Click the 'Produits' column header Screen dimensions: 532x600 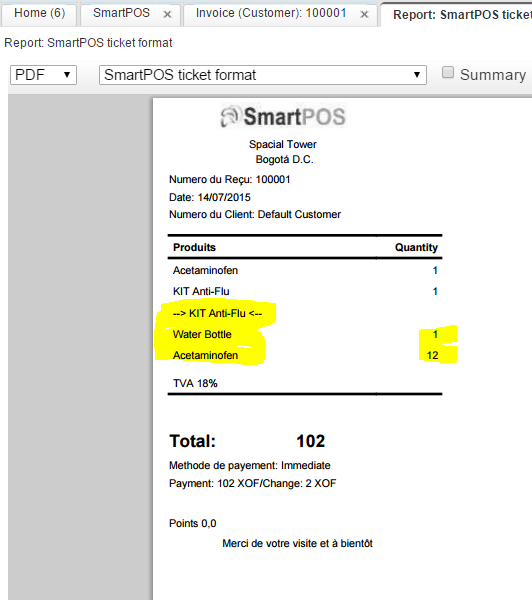[194, 247]
